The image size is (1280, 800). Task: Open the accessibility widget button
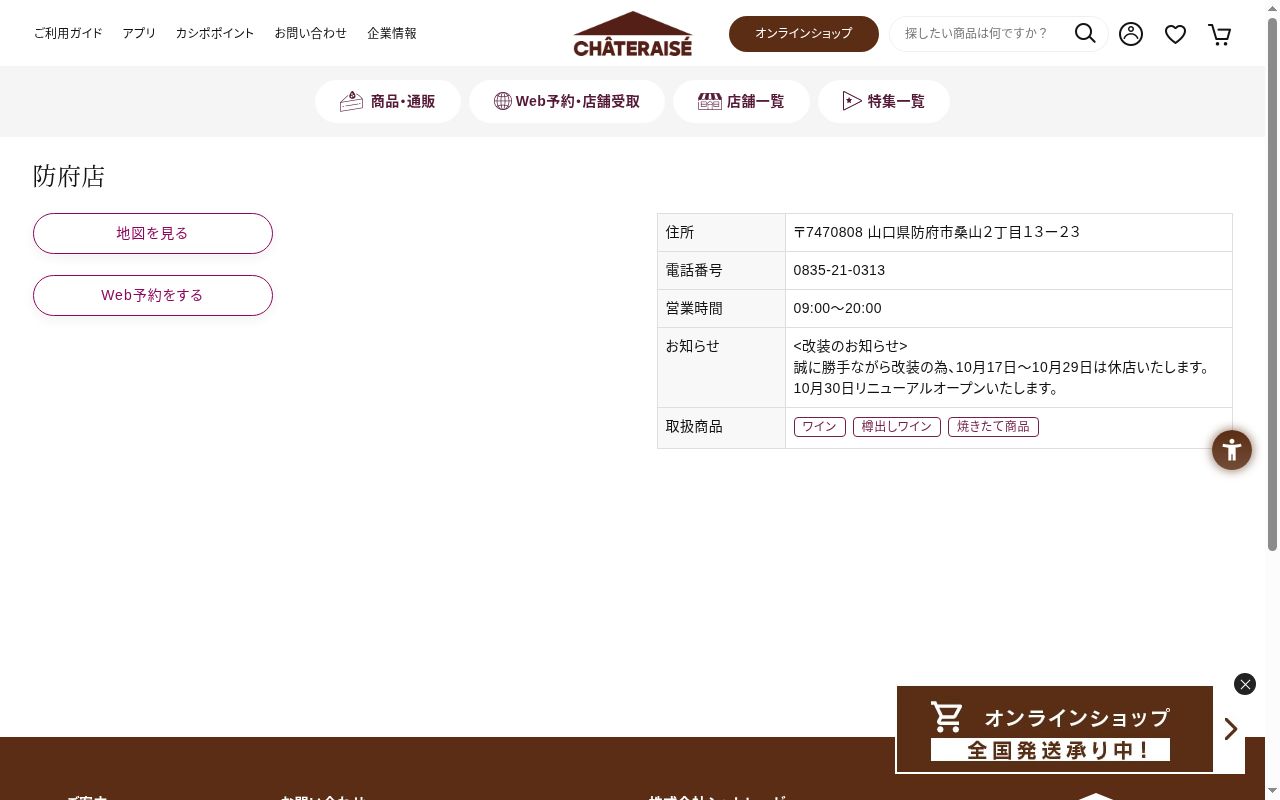pyautogui.click(x=1232, y=450)
